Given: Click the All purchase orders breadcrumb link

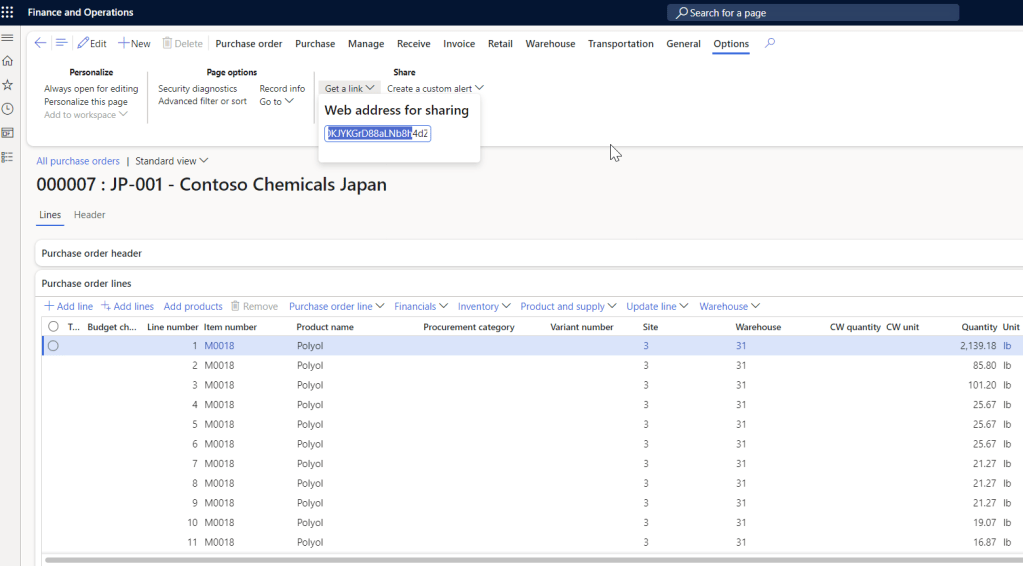Looking at the screenshot, I should pos(78,161).
